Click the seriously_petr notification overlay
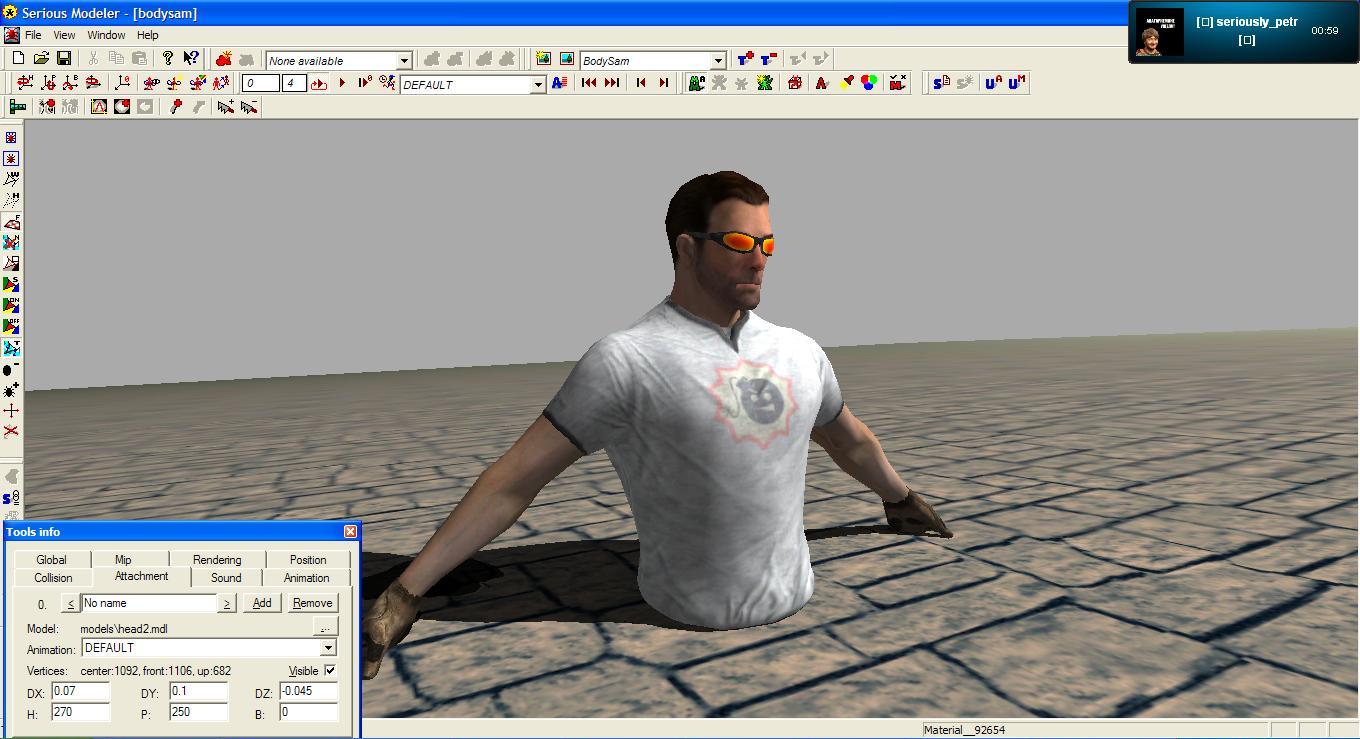1360x739 pixels. [x=1243, y=32]
